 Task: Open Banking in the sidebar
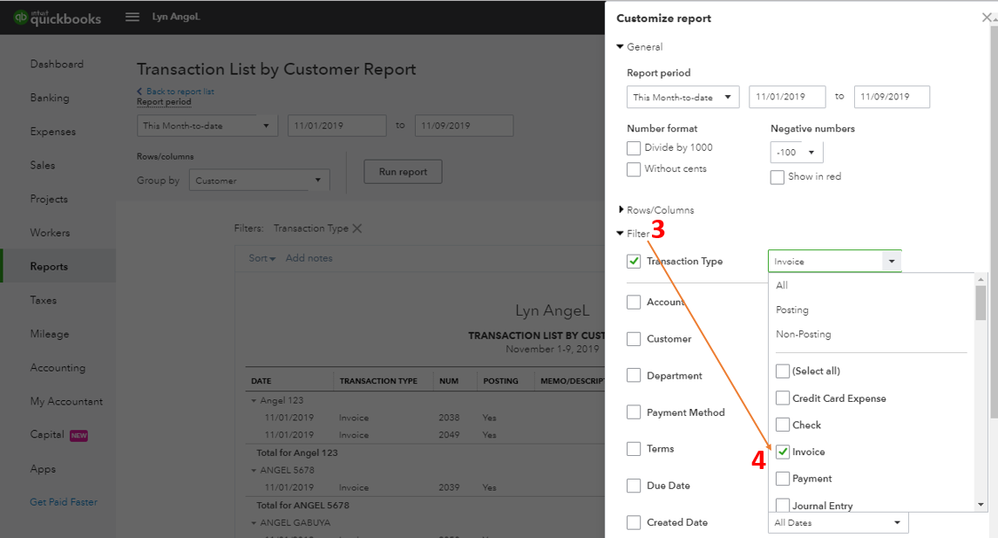pos(50,98)
